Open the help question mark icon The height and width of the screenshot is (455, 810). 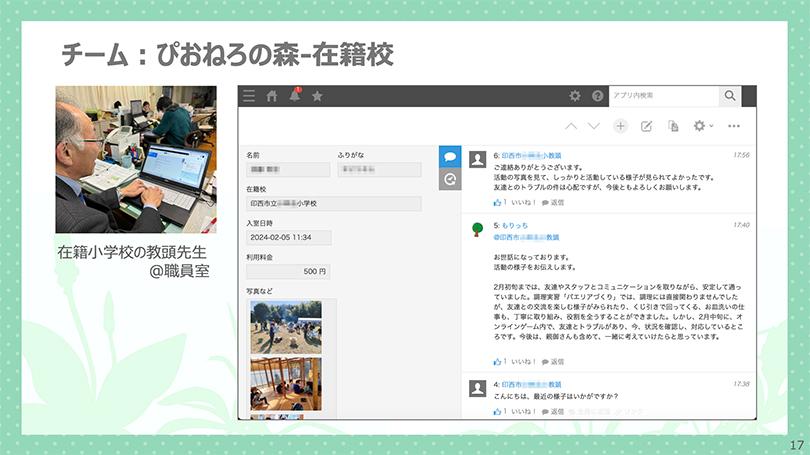pos(597,96)
